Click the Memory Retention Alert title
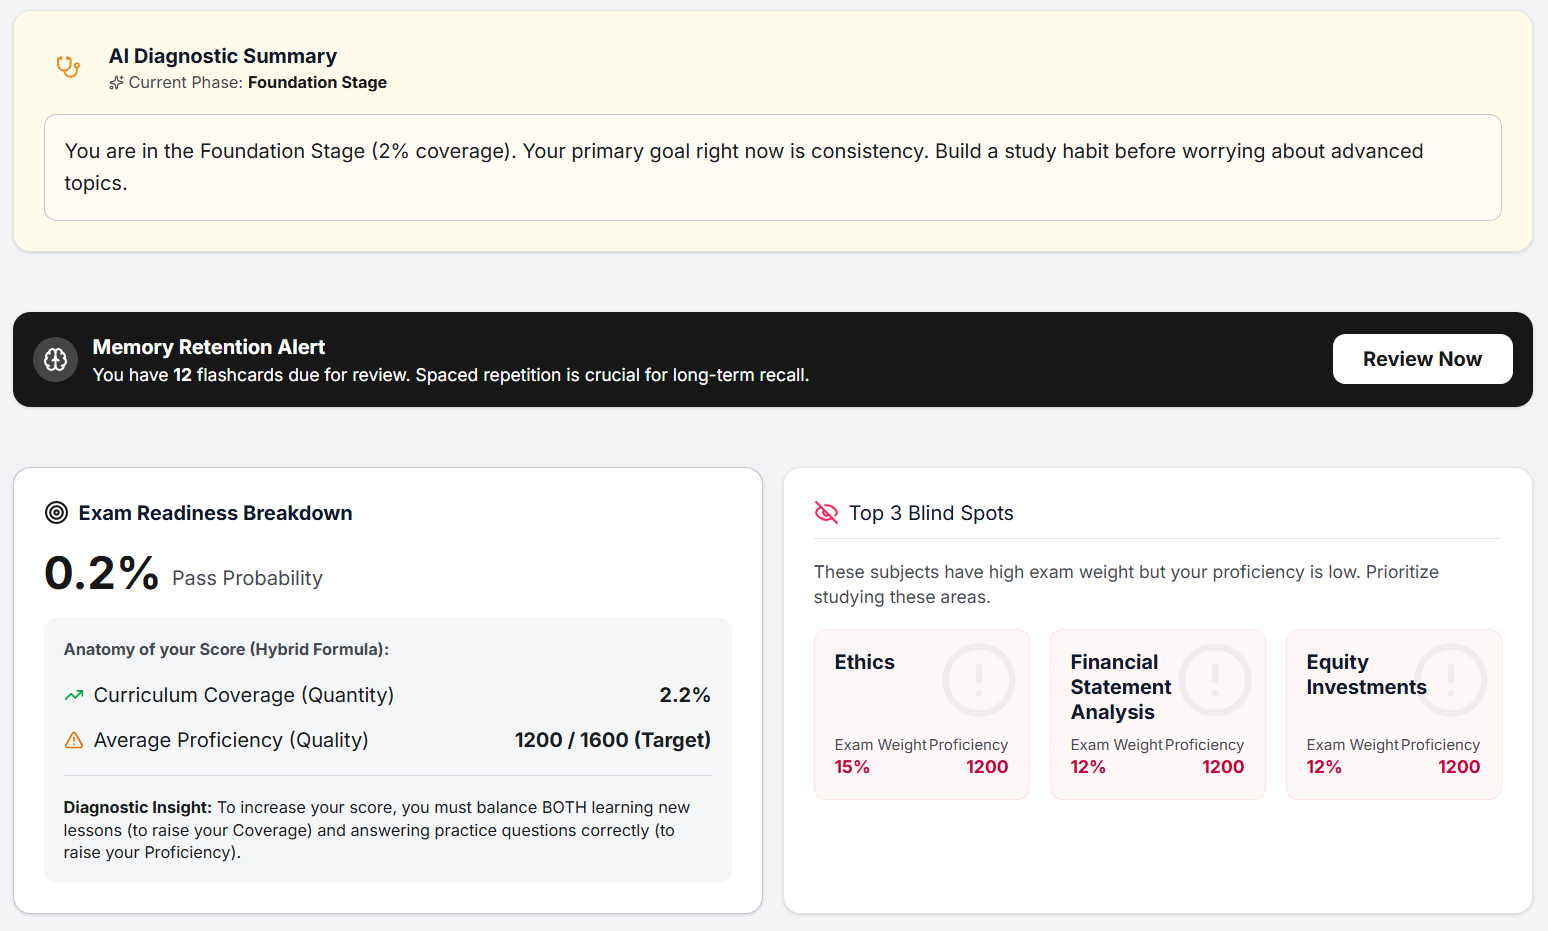Viewport: 1548px width, 931px height. coord(209,347)
